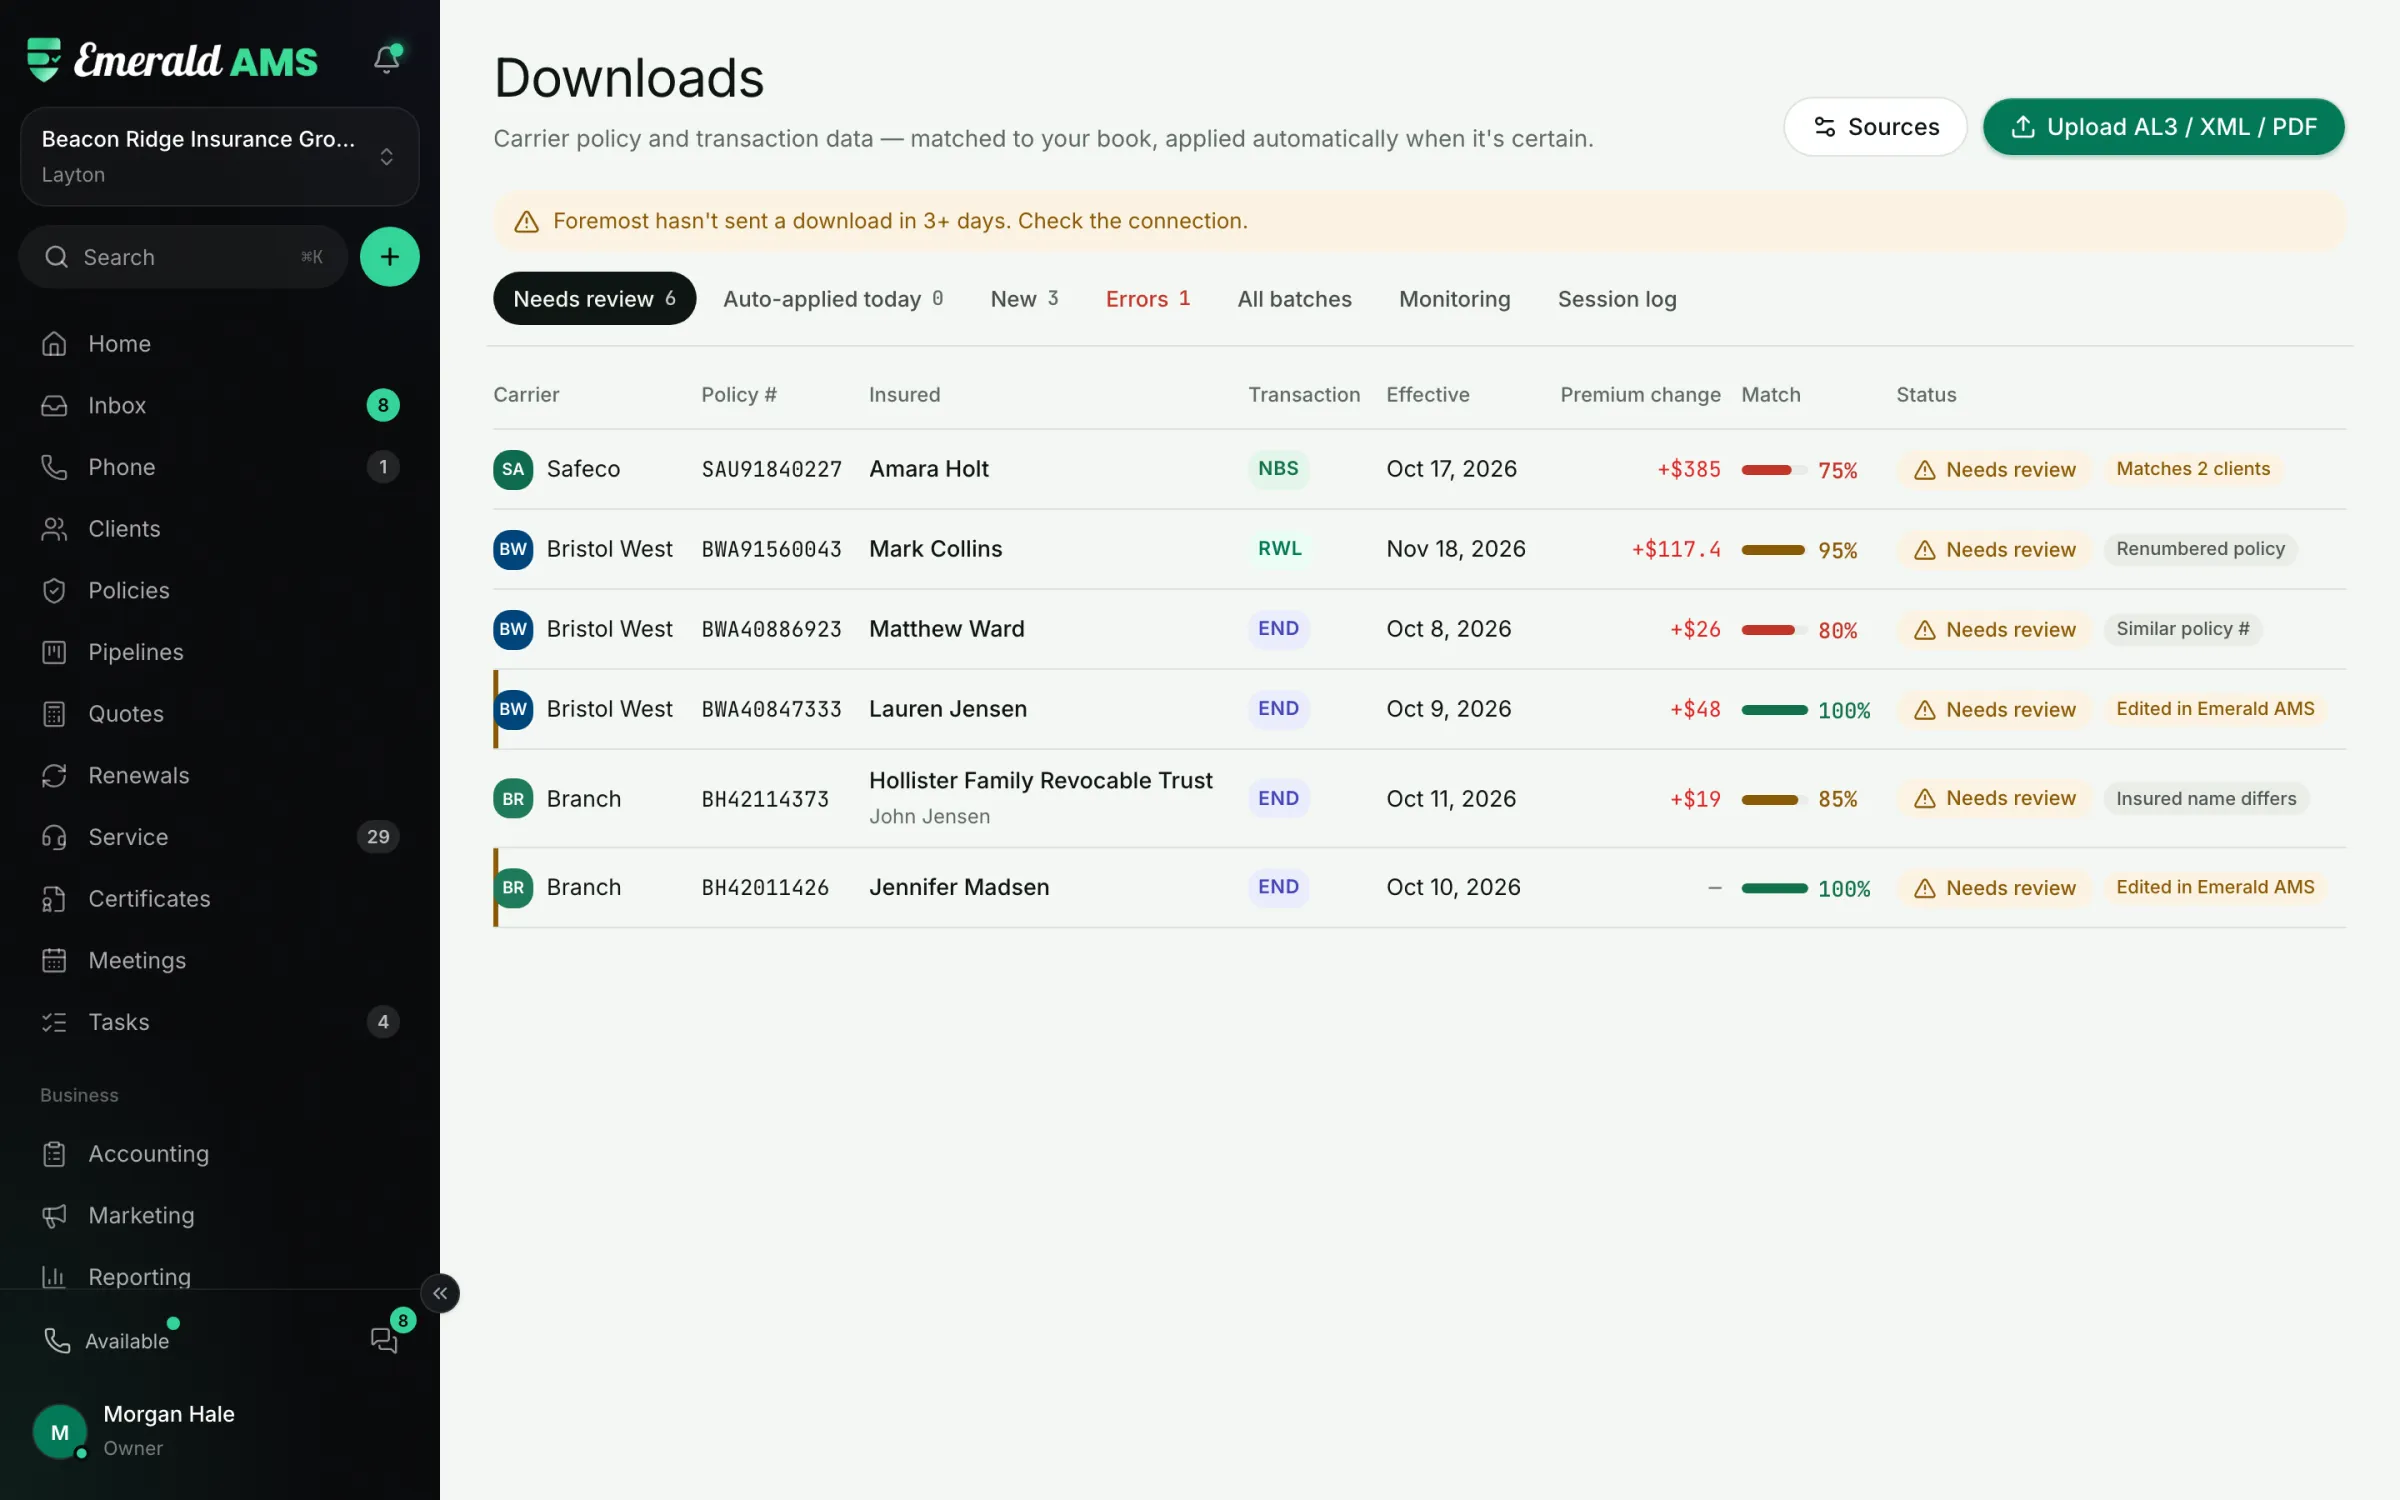Screen dimensions: 2400x1500
Task: Open Marketing in sidebar
Action: 220,1215
